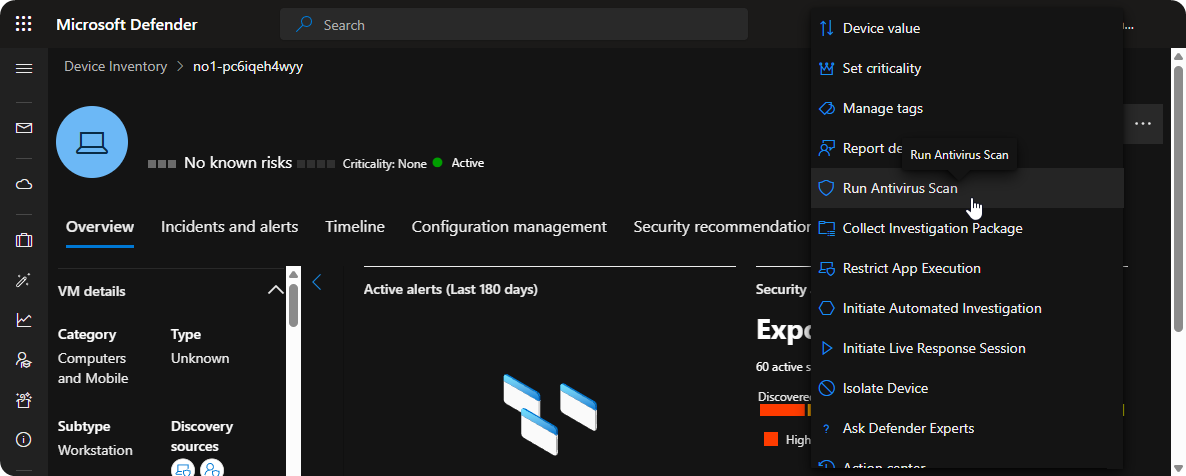Select Collect Investigation Package
Image resolution: width=1186 pixels, height=476 pixels.
point(932,228)
